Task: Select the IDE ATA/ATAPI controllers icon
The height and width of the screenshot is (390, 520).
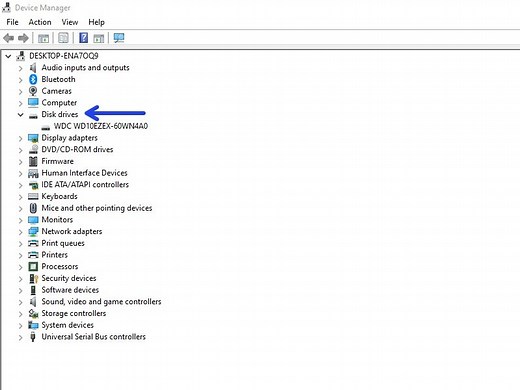Action: [x=33, y=185]
